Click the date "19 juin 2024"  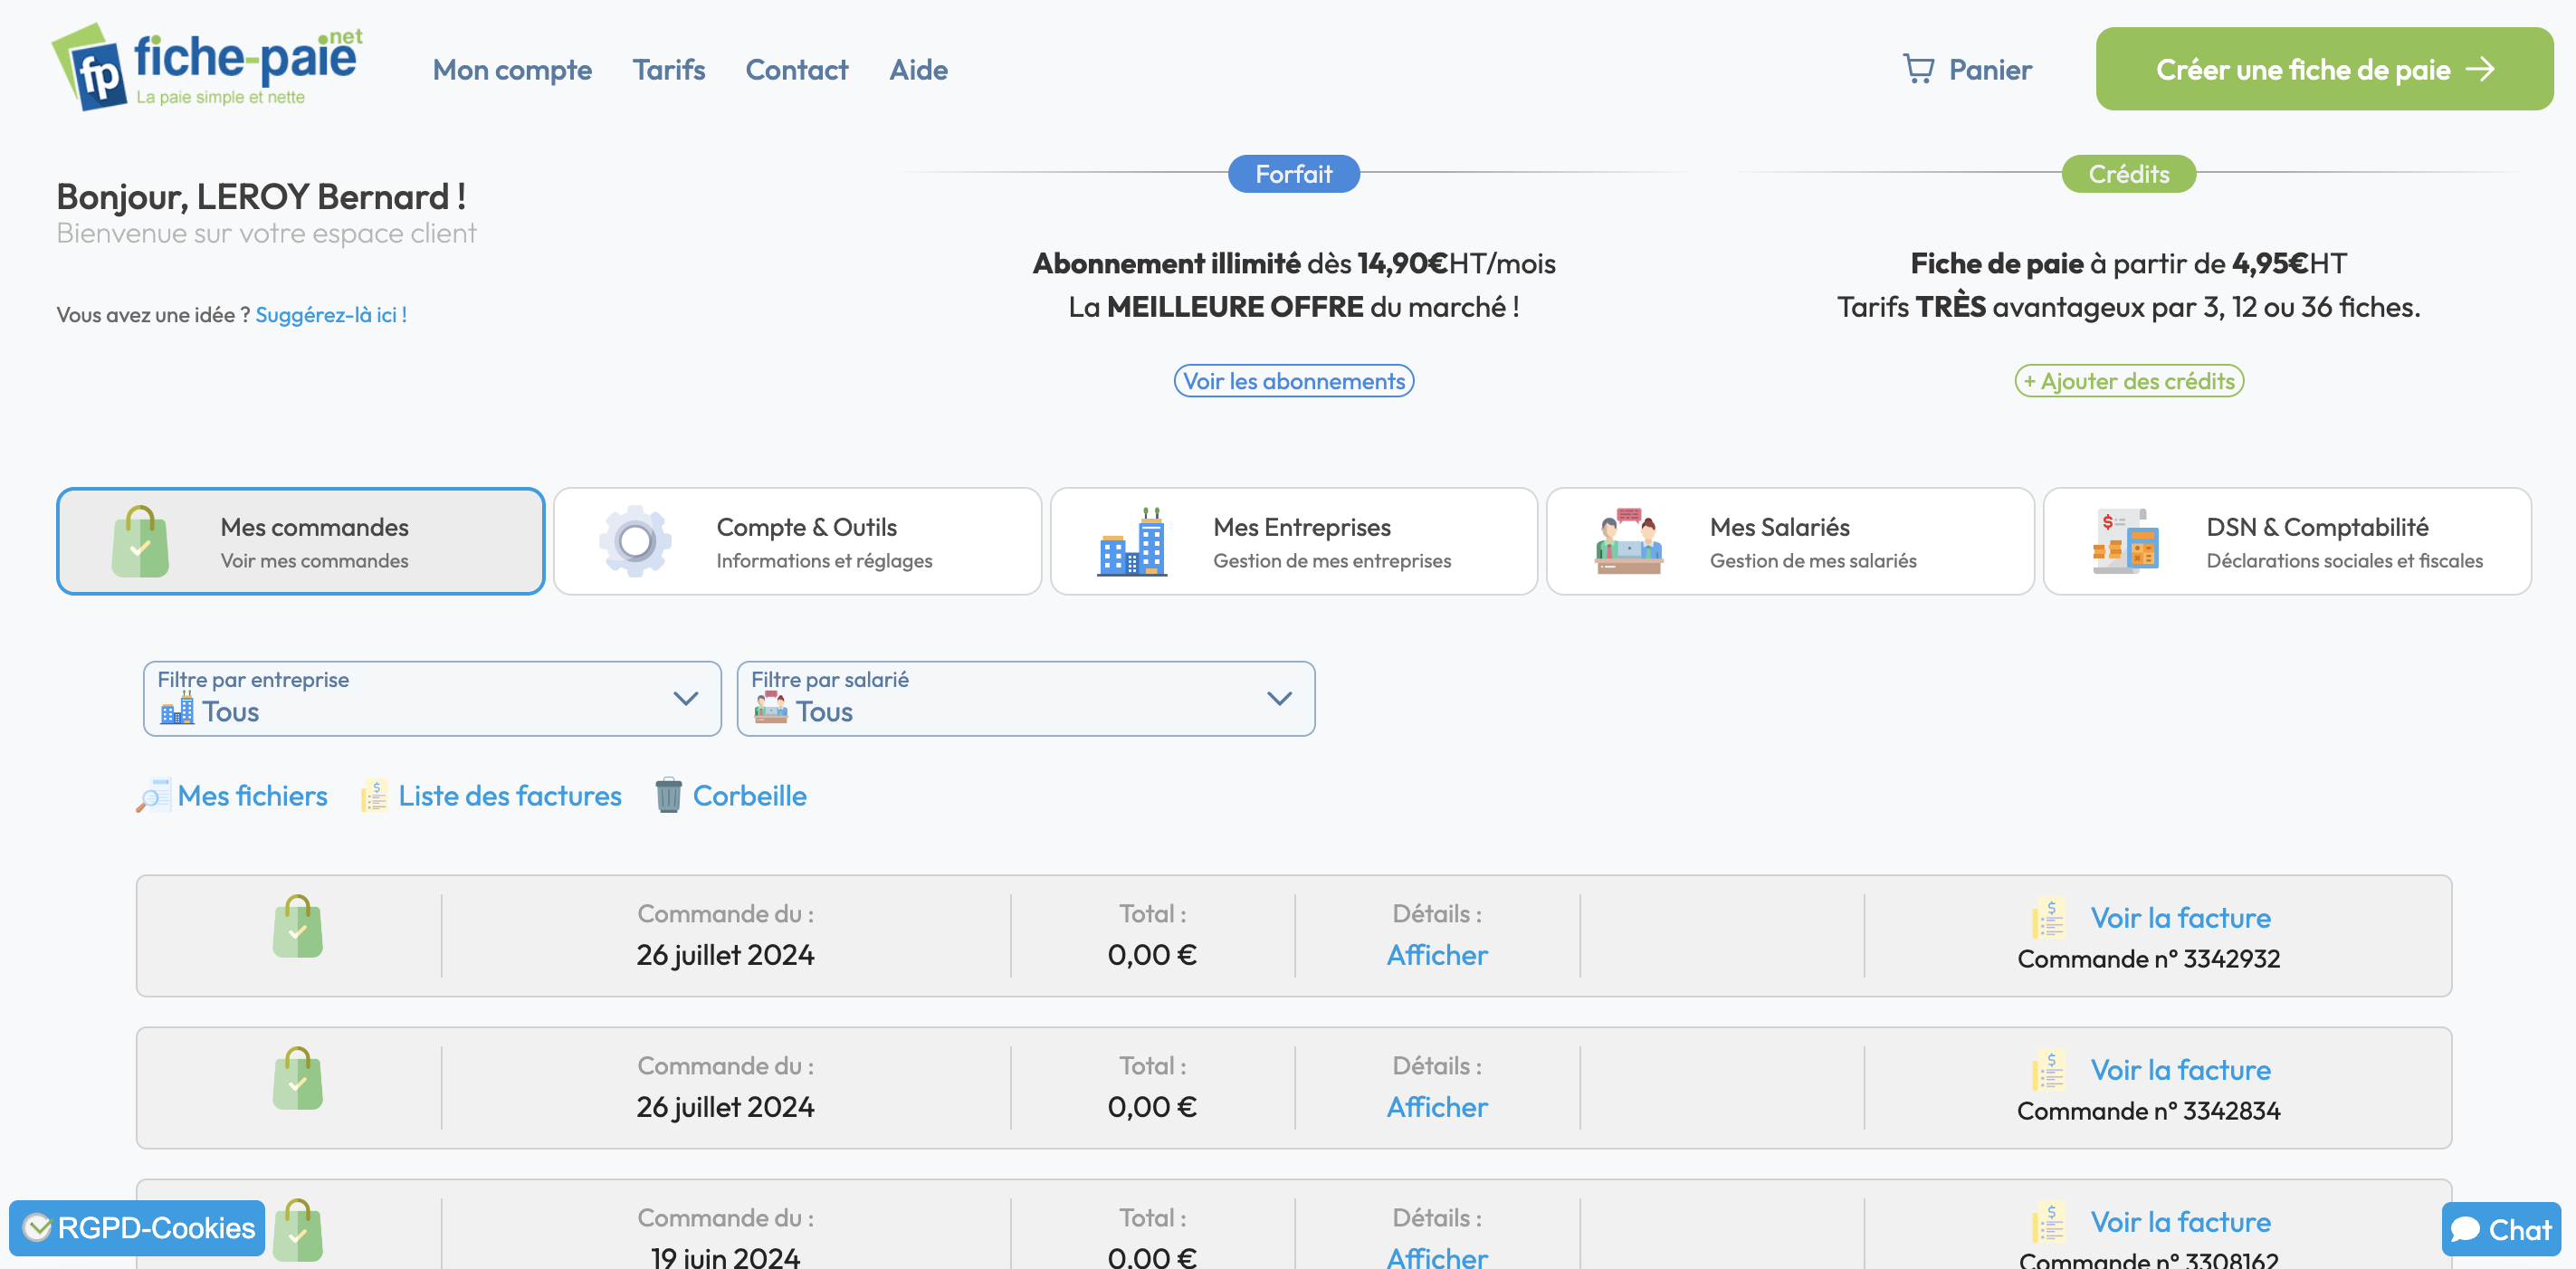click(726, 1256)
